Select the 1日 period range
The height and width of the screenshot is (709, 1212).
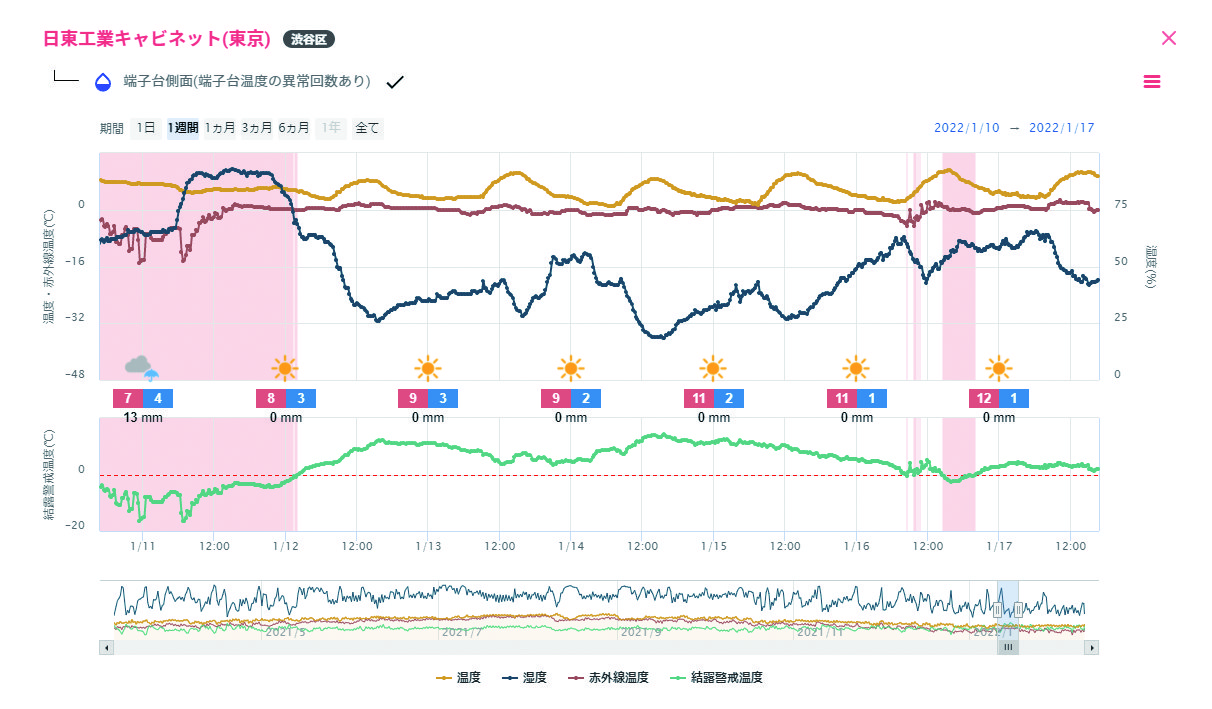146,128
